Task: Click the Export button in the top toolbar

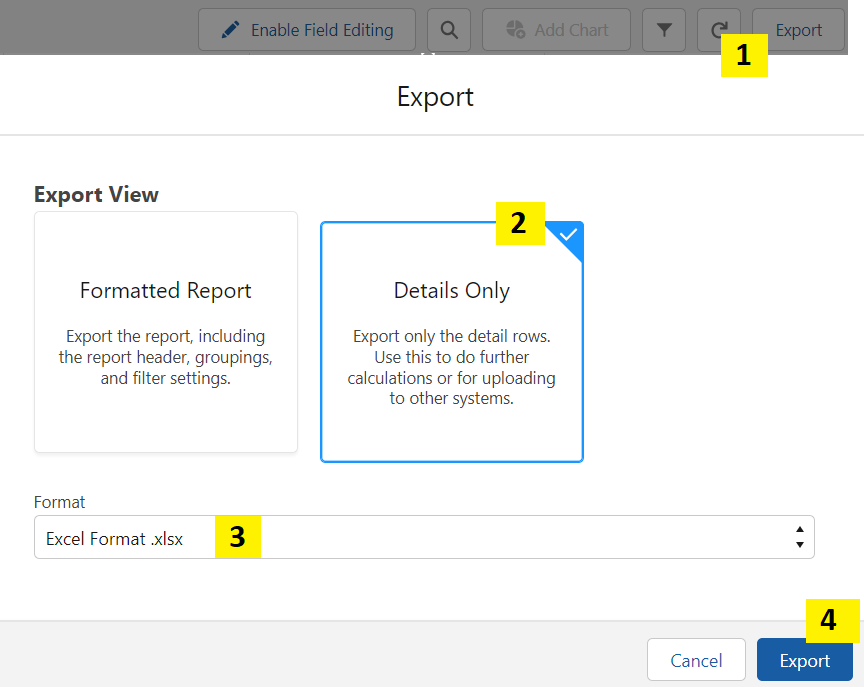Action: point(798,30)
